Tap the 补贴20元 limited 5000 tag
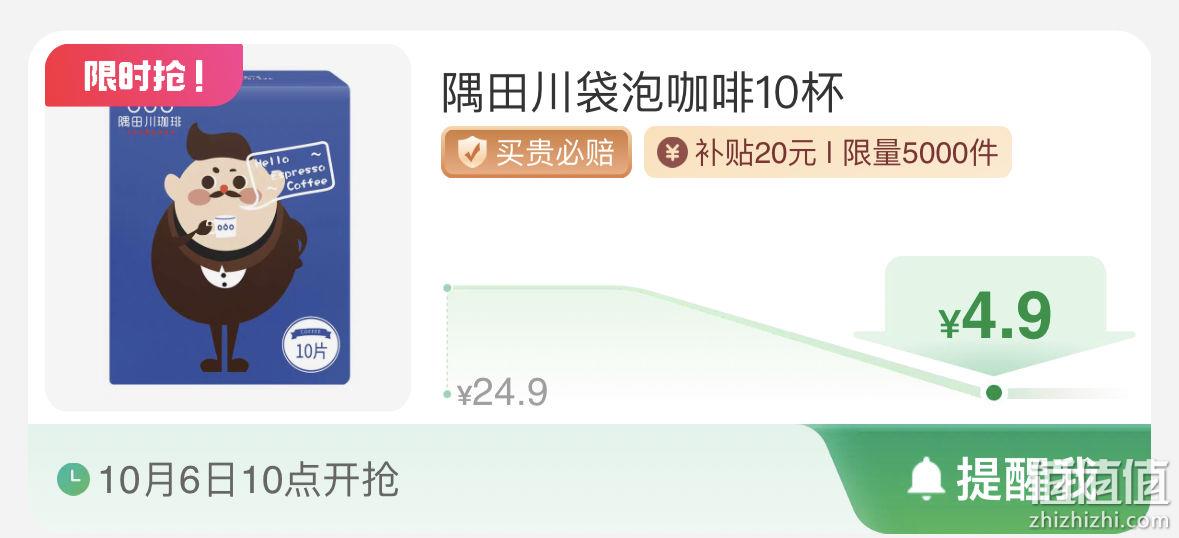1179x538 pixels. pyautogui.click(x=828, y=153)
